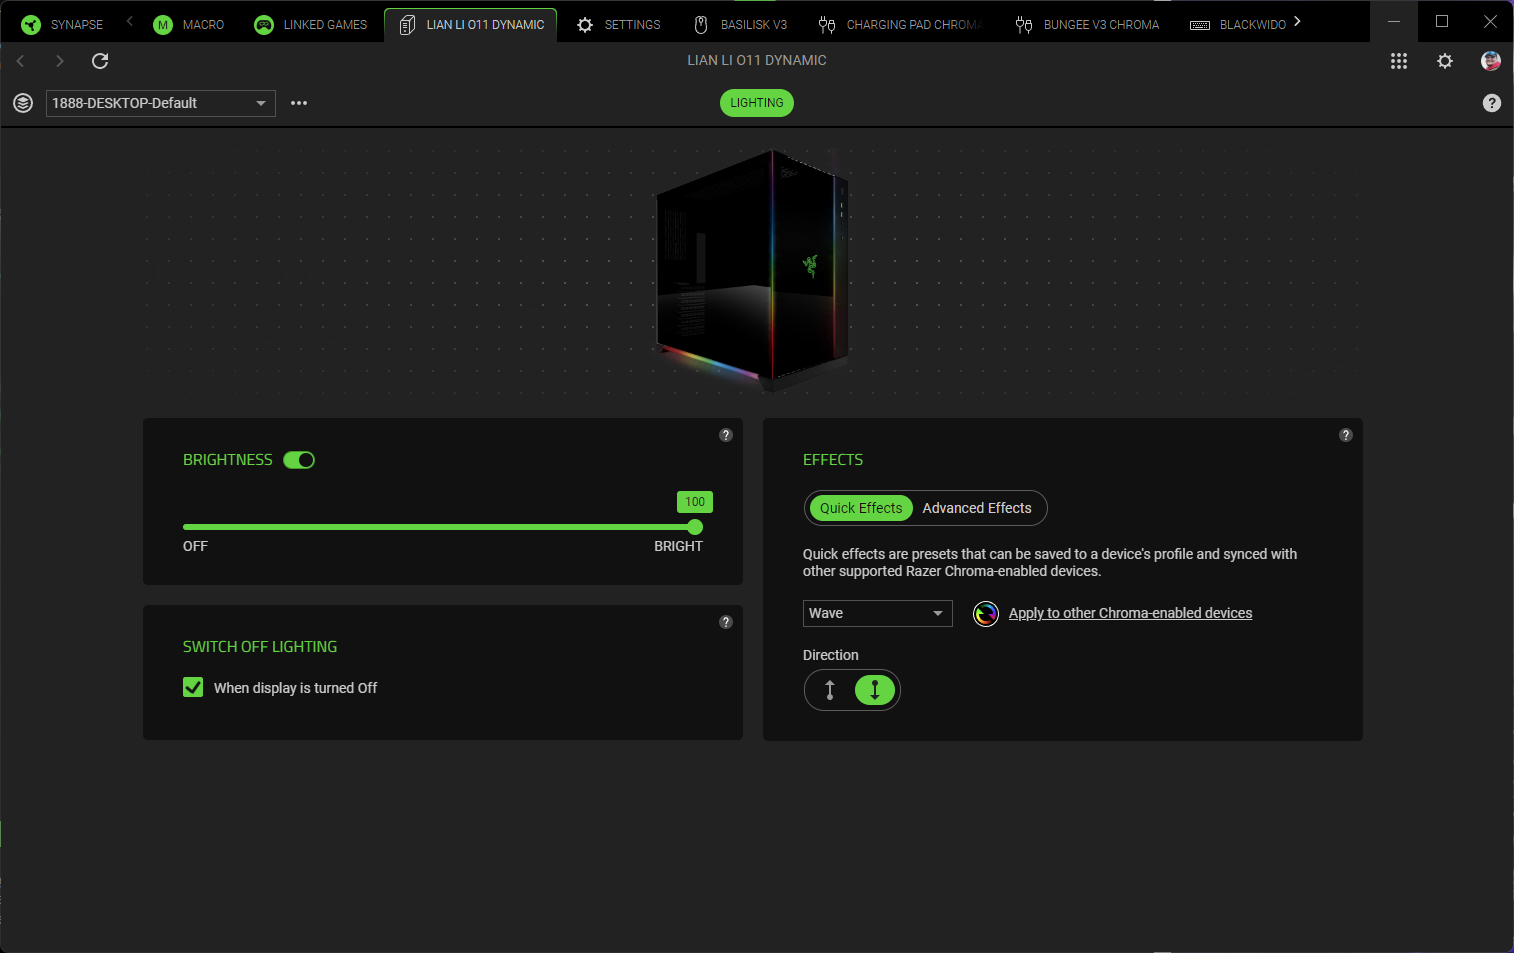
Task: Open the user account avatar
Action: (1491, 61)
